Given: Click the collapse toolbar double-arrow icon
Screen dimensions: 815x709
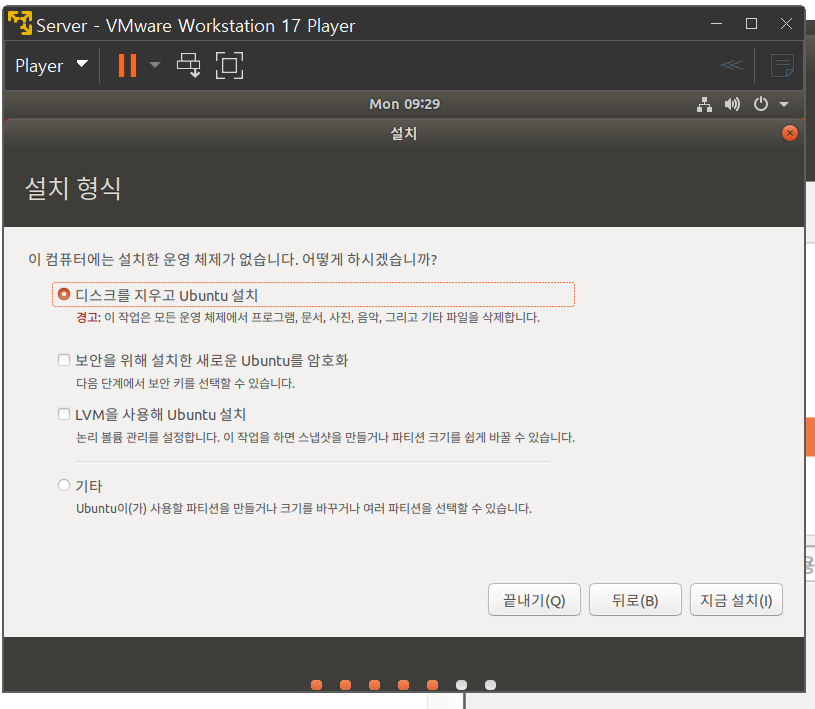Looking at the screenshot, I should [x=732, y=65].
